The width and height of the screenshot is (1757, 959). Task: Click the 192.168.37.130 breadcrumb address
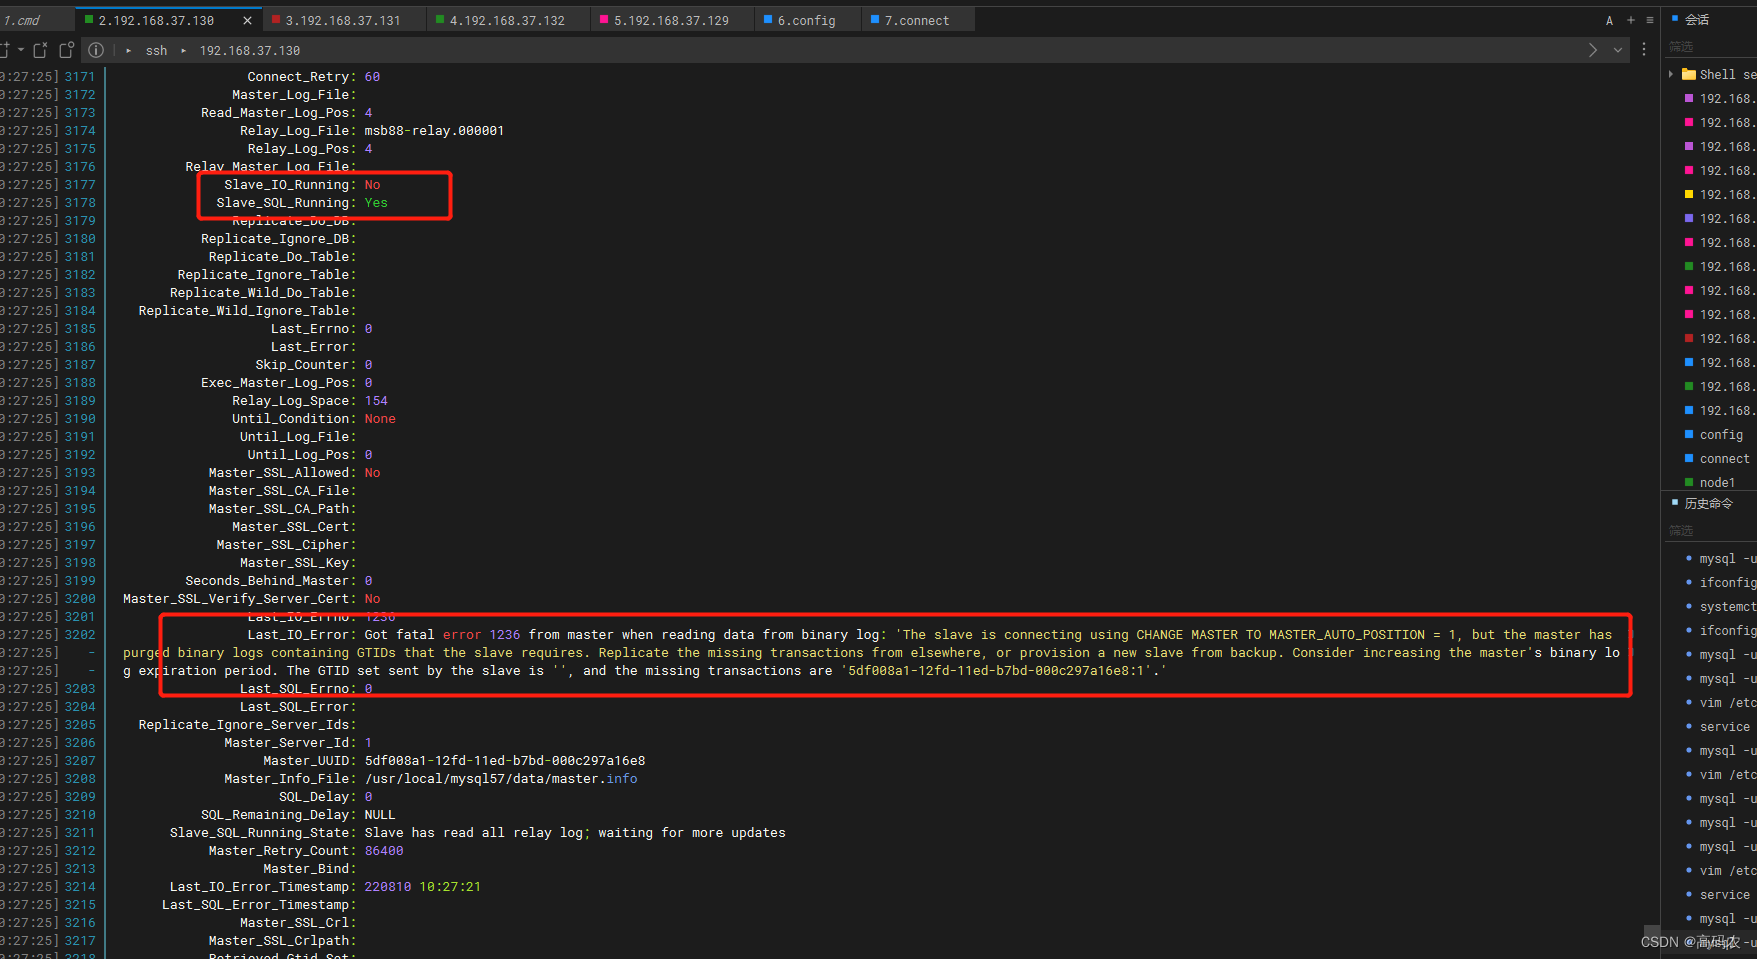click(250, 50)
